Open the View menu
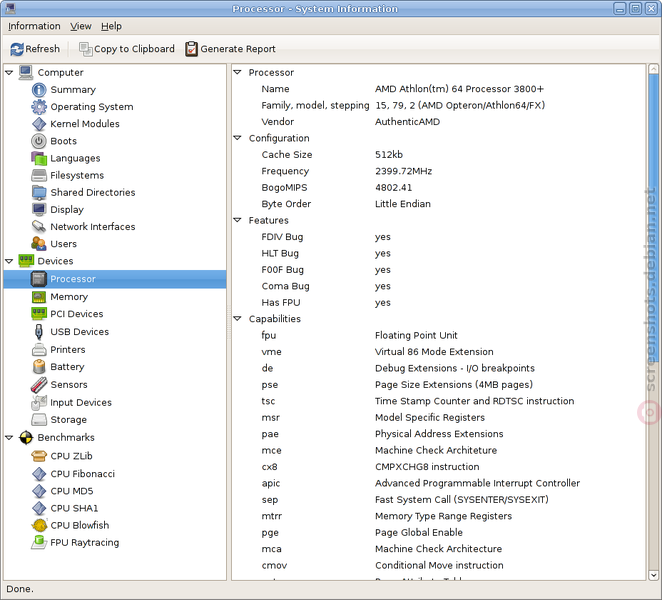The width and height of the screenshot is (662, 600). coord(81,26)
